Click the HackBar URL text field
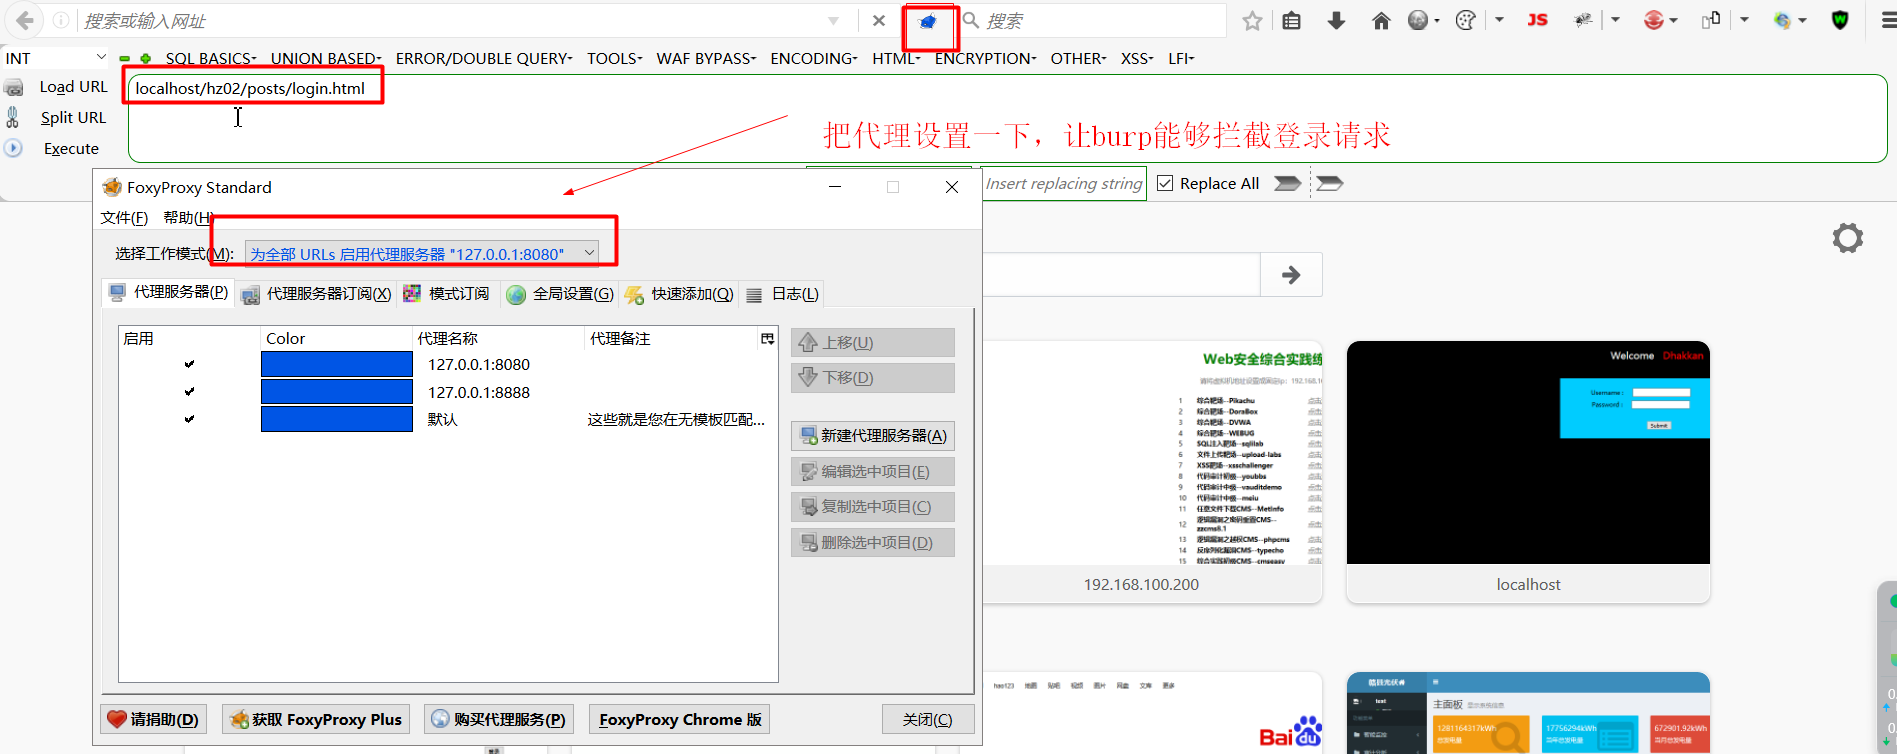 point(1007,118)
